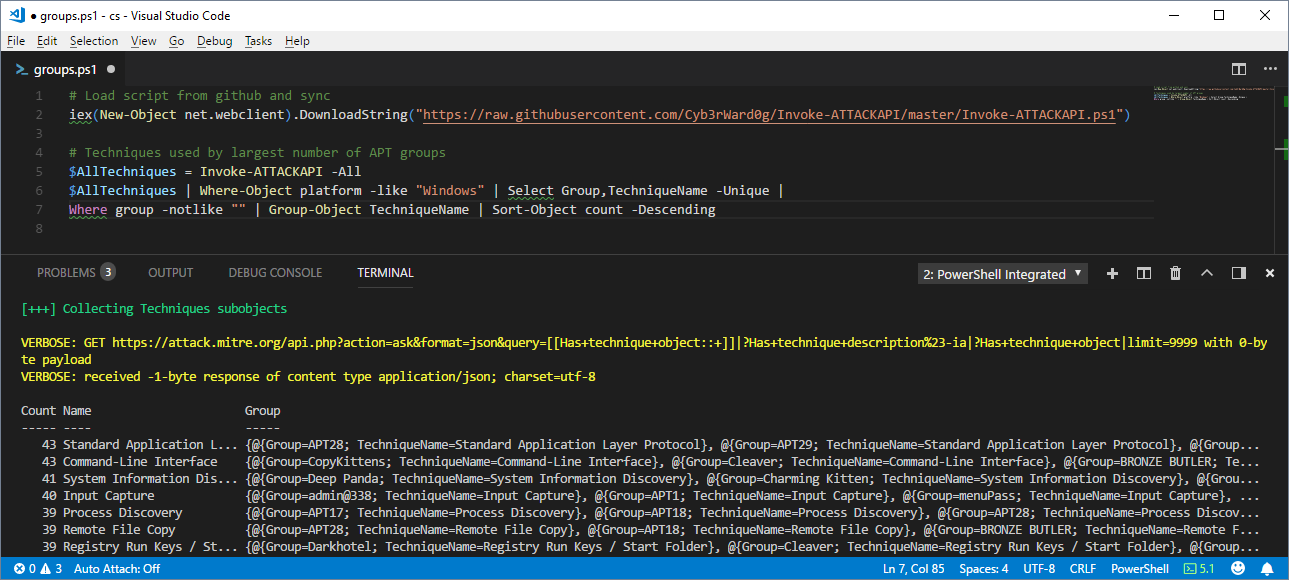
Task: Open the Debug menu
Action: pyautogui.click(x=214, y=41)
